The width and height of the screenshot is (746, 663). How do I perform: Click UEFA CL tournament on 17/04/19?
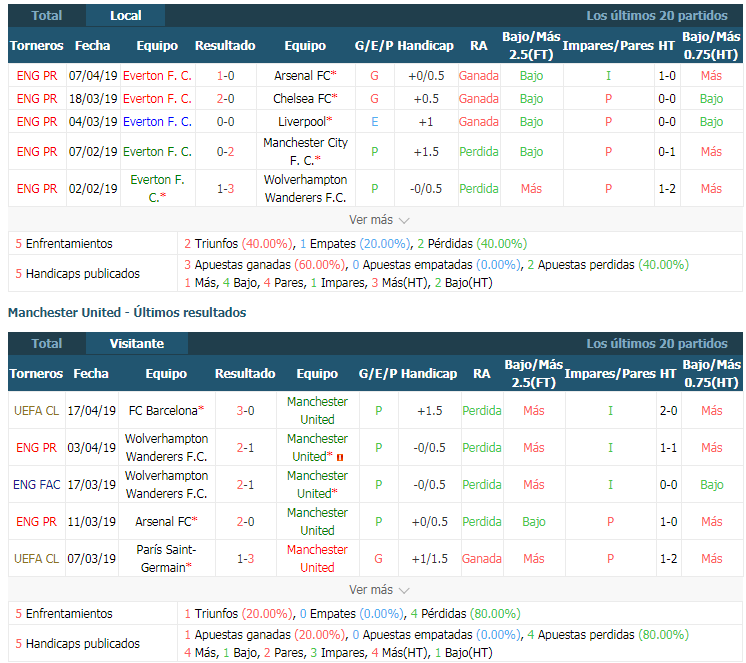coord(36,410)
